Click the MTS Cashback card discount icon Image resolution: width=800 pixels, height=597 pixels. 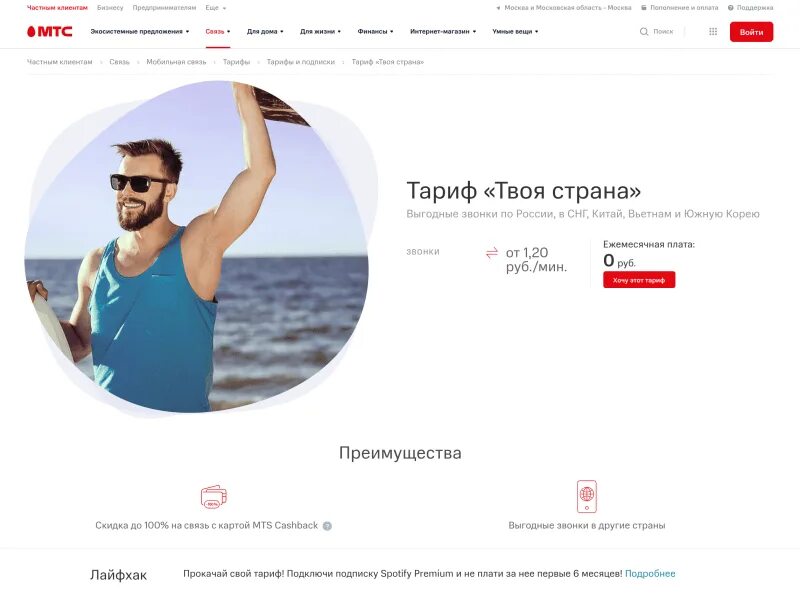coord(214,497)
